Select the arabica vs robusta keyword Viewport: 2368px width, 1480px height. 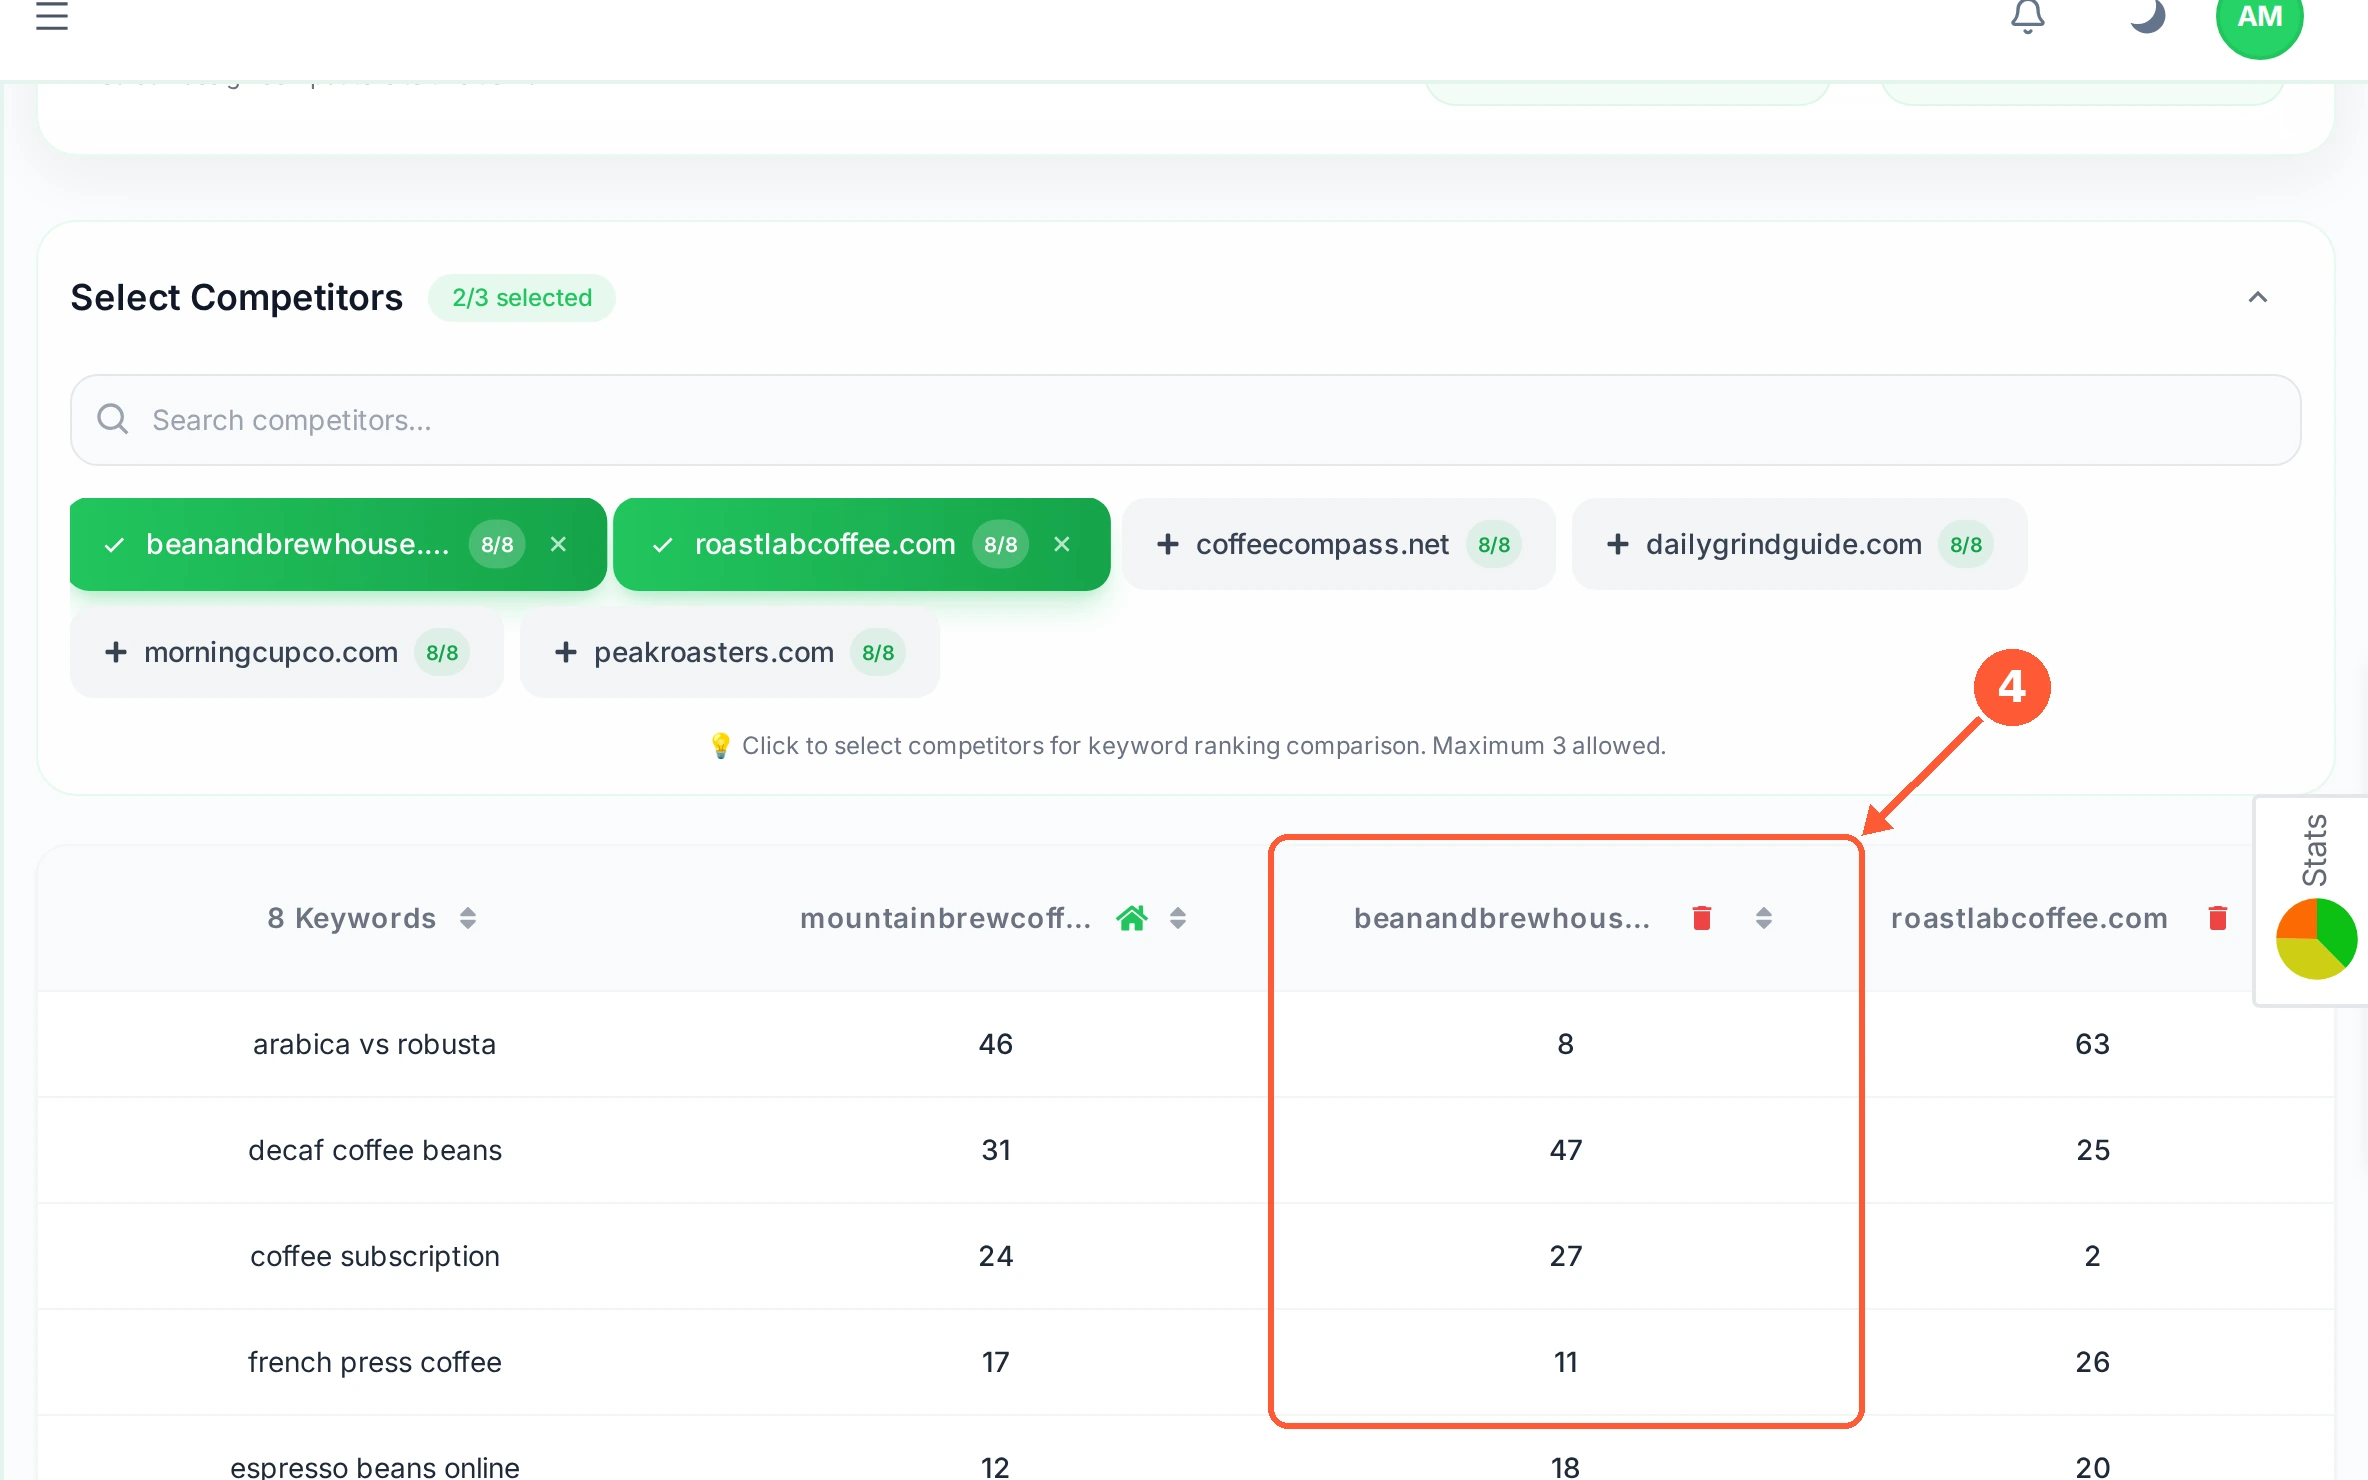tap(374, 1044)
